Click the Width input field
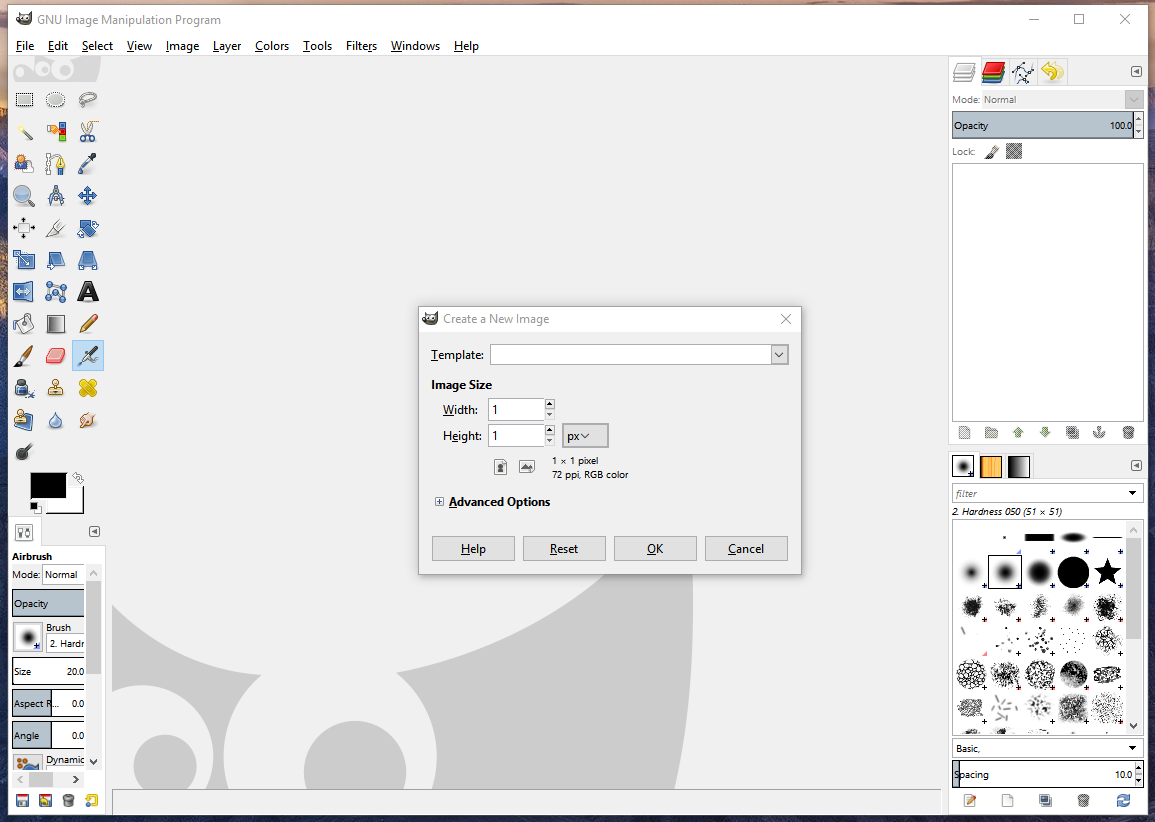This screenshot has width=1155, height=822. [516, 410]
